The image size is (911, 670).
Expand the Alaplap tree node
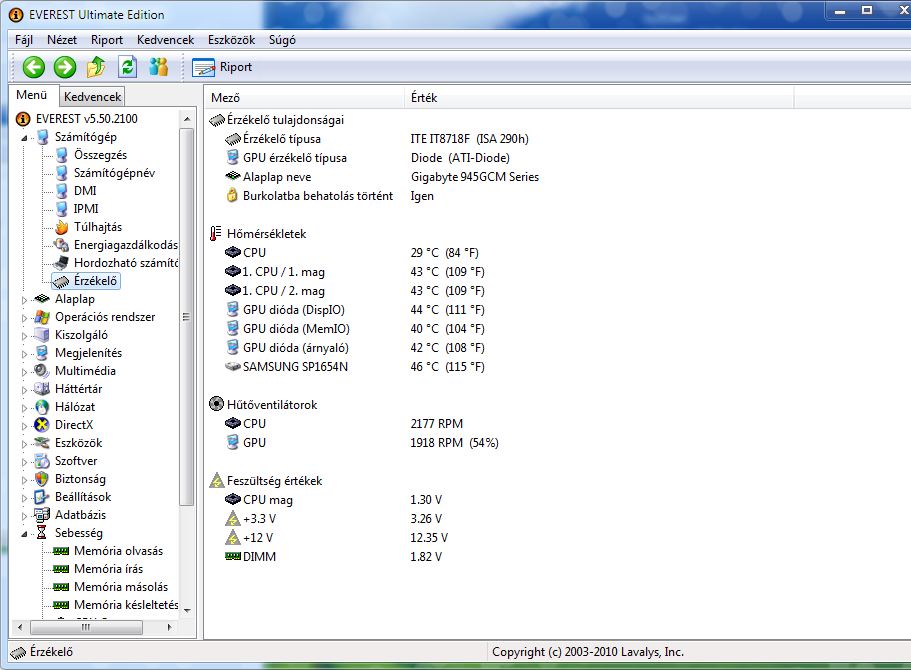(x=24, y=300)
